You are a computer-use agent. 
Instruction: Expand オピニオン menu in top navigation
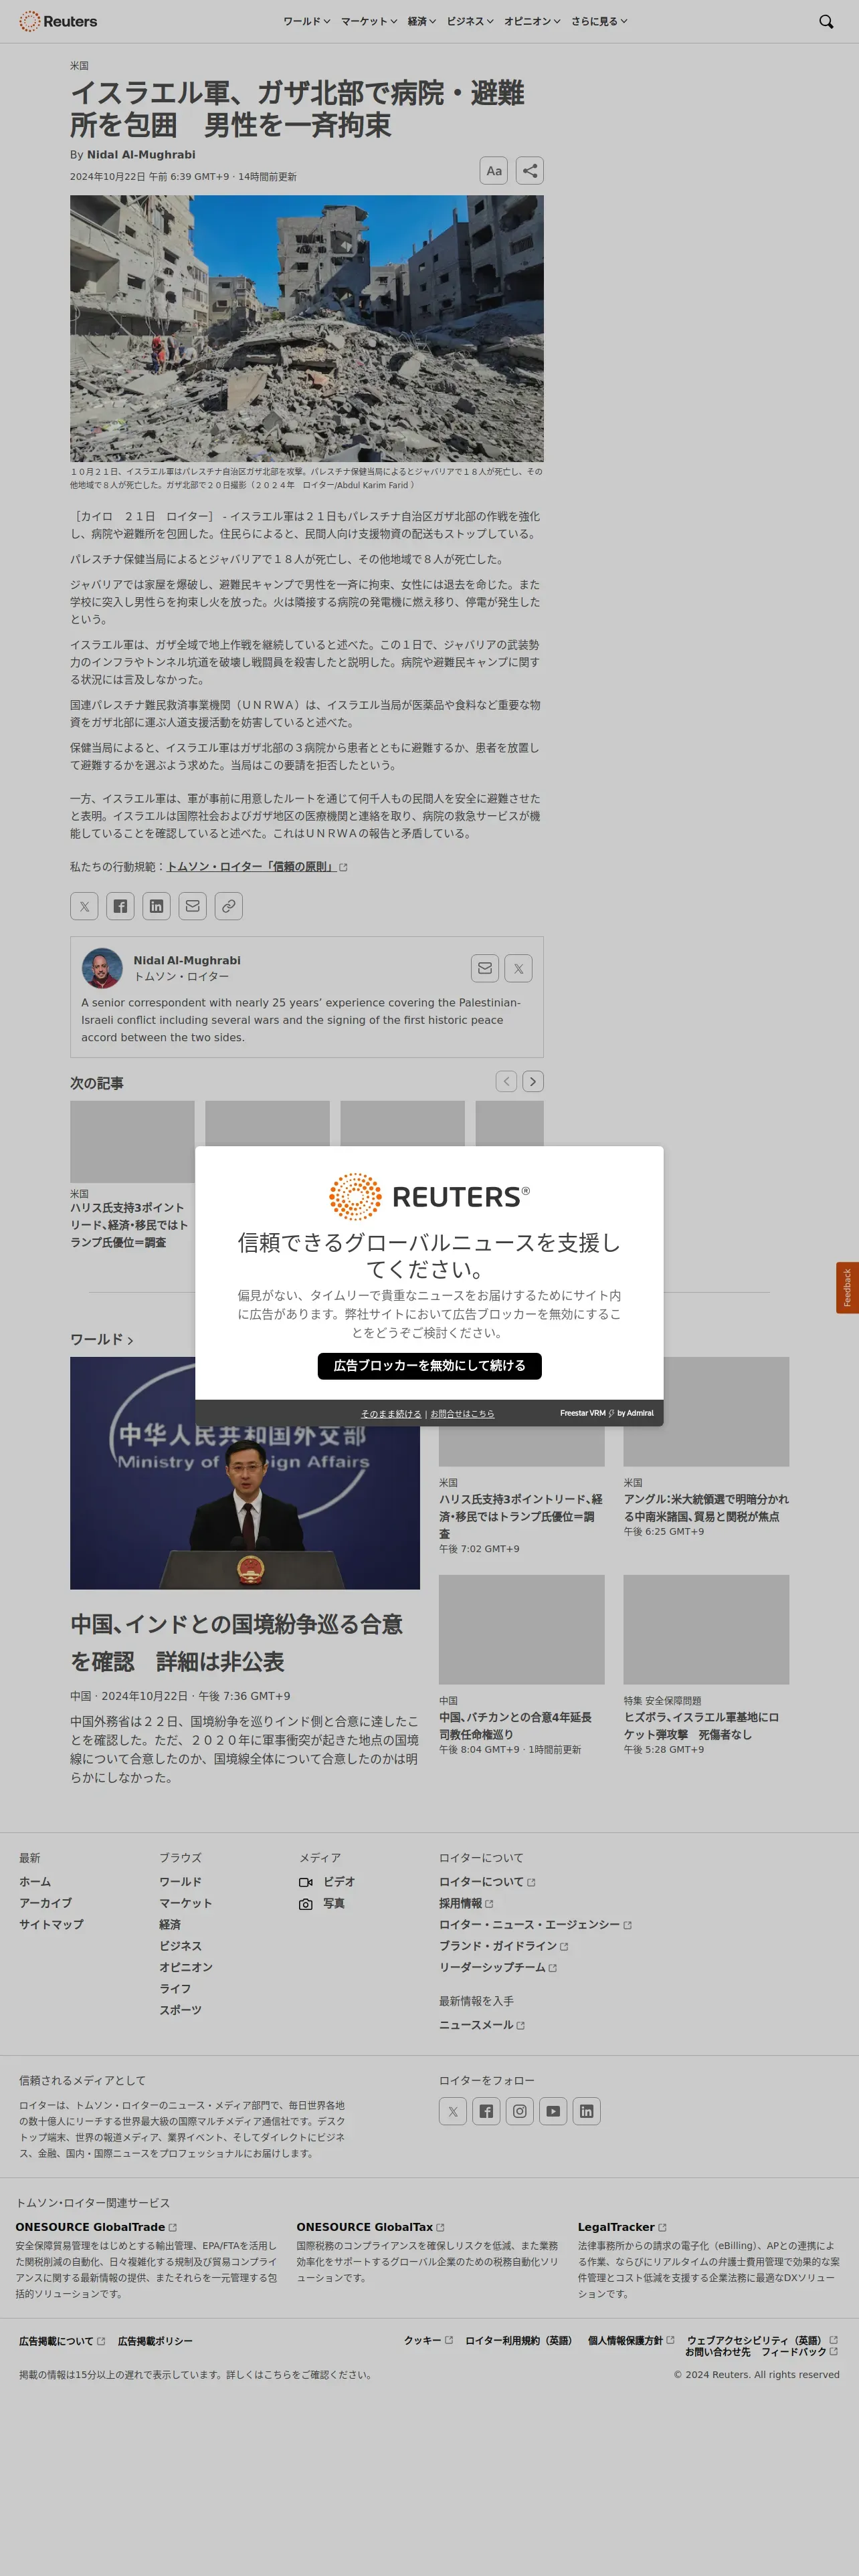532,21
